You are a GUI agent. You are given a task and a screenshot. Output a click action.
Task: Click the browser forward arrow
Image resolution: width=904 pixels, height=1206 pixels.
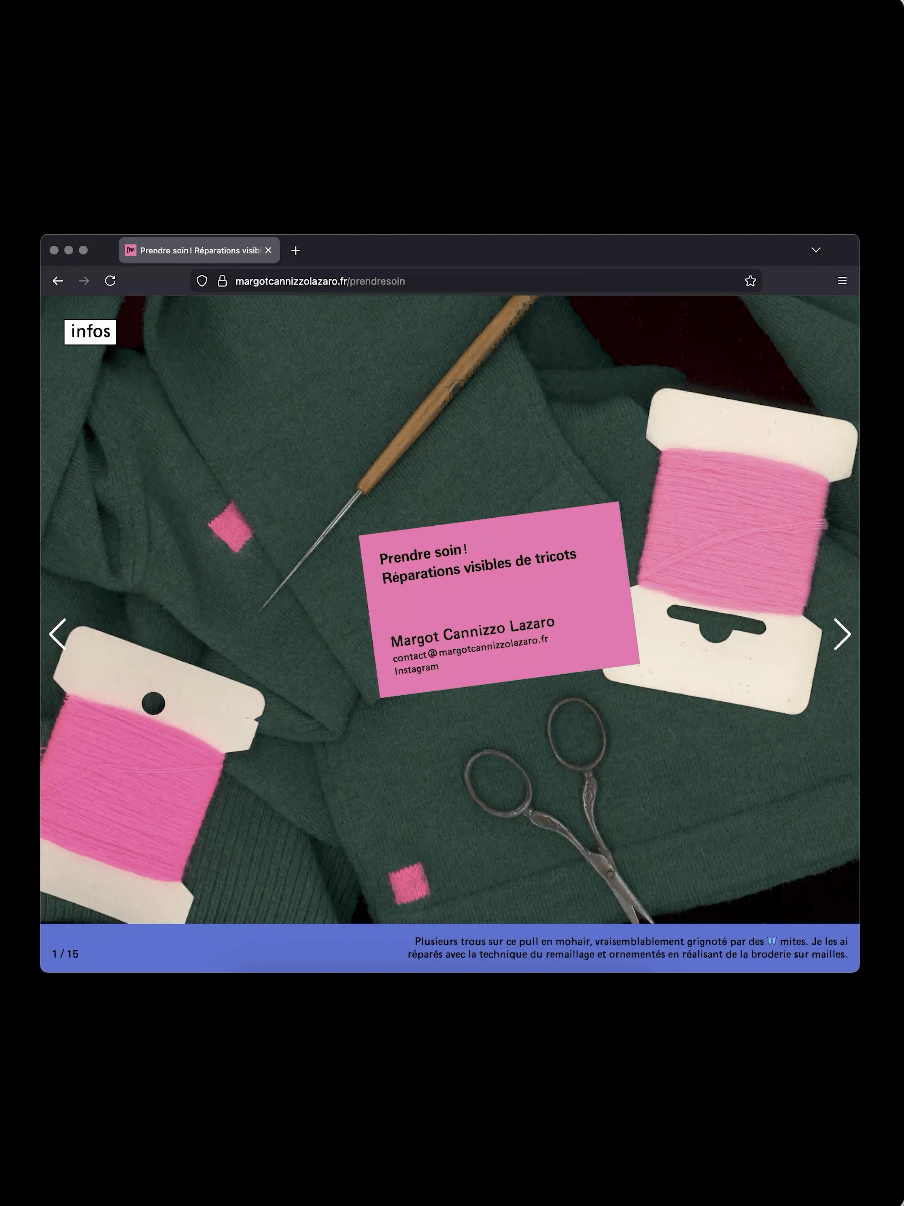tap(84, 281)
